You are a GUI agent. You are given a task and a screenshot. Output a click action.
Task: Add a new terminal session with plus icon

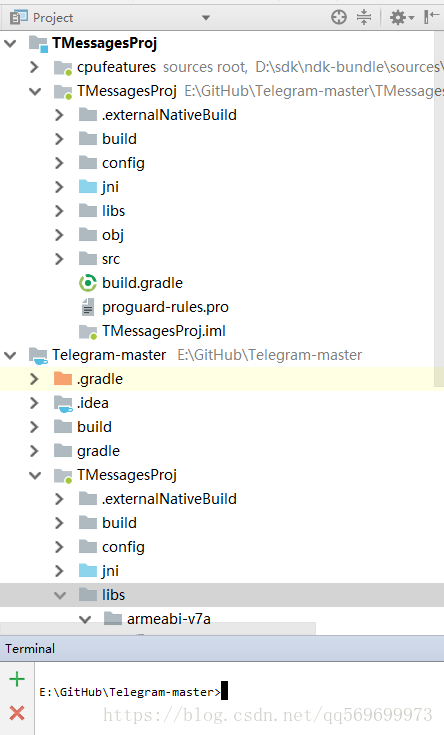tap(17, 679)
